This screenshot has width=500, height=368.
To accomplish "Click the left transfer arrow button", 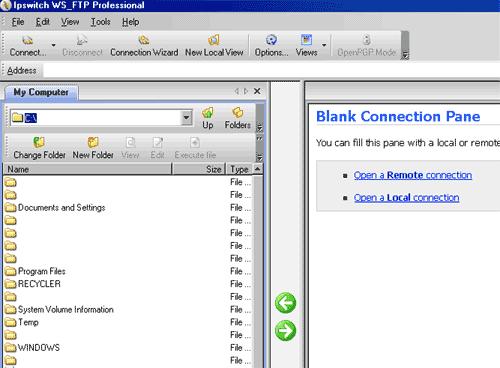I will coord(285,303).
